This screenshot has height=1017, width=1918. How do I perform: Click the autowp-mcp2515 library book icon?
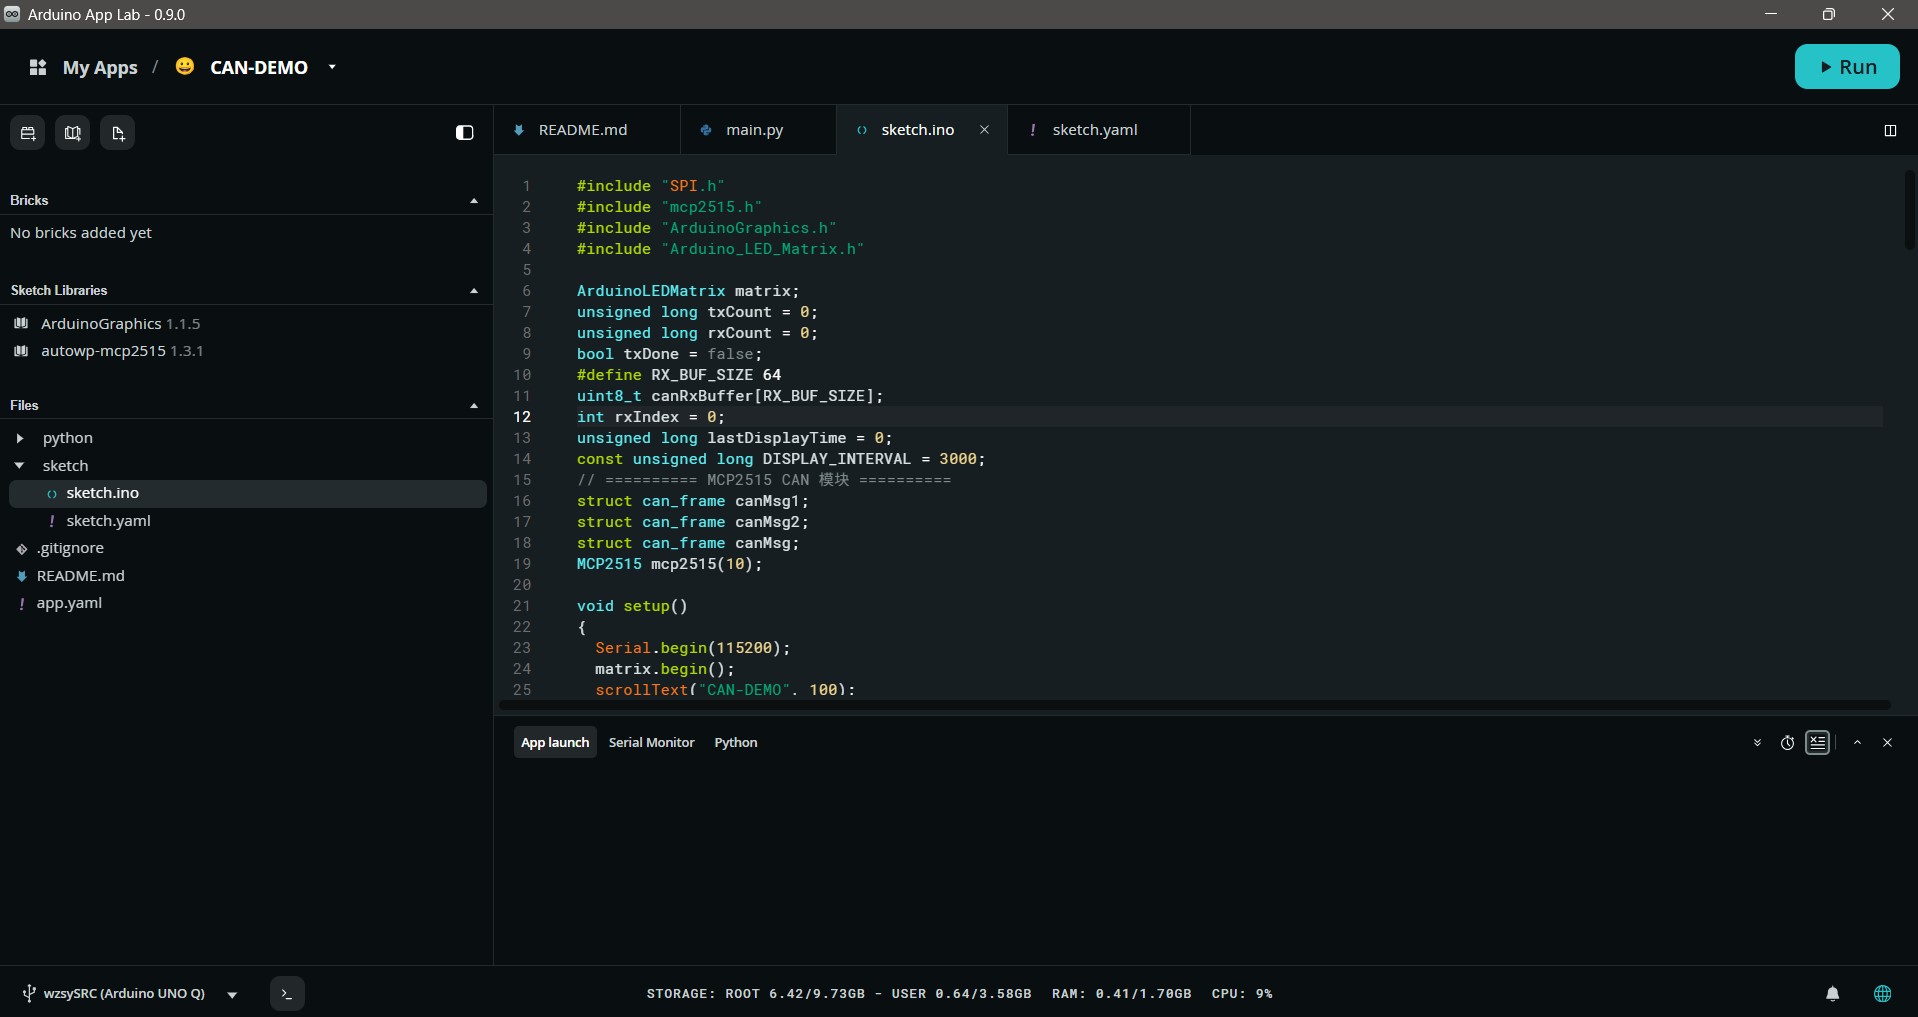point(21,351)
